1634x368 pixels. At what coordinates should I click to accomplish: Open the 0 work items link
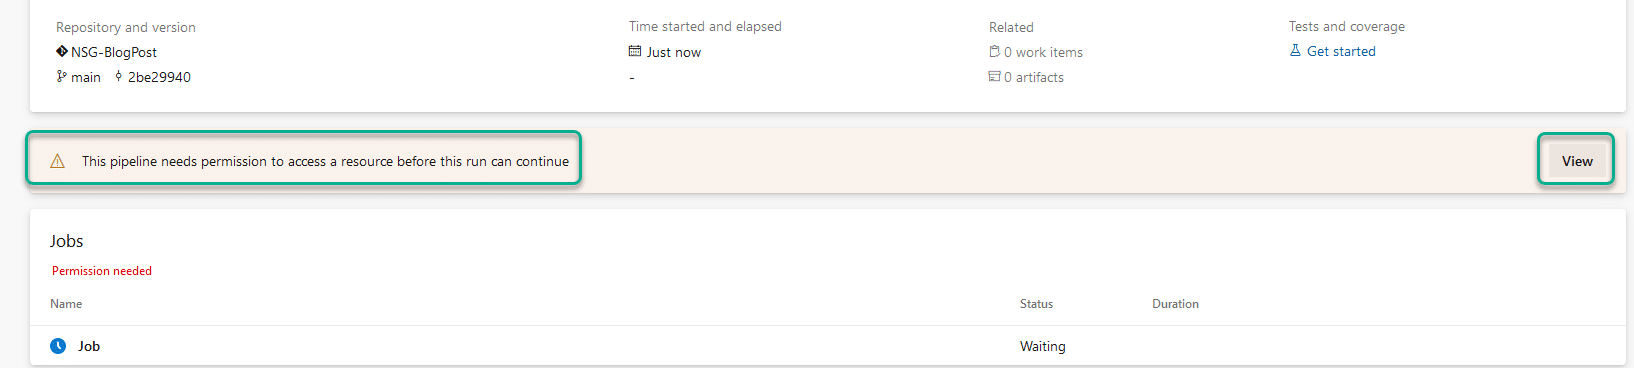pyautogui.click(x=1043, y=52)
